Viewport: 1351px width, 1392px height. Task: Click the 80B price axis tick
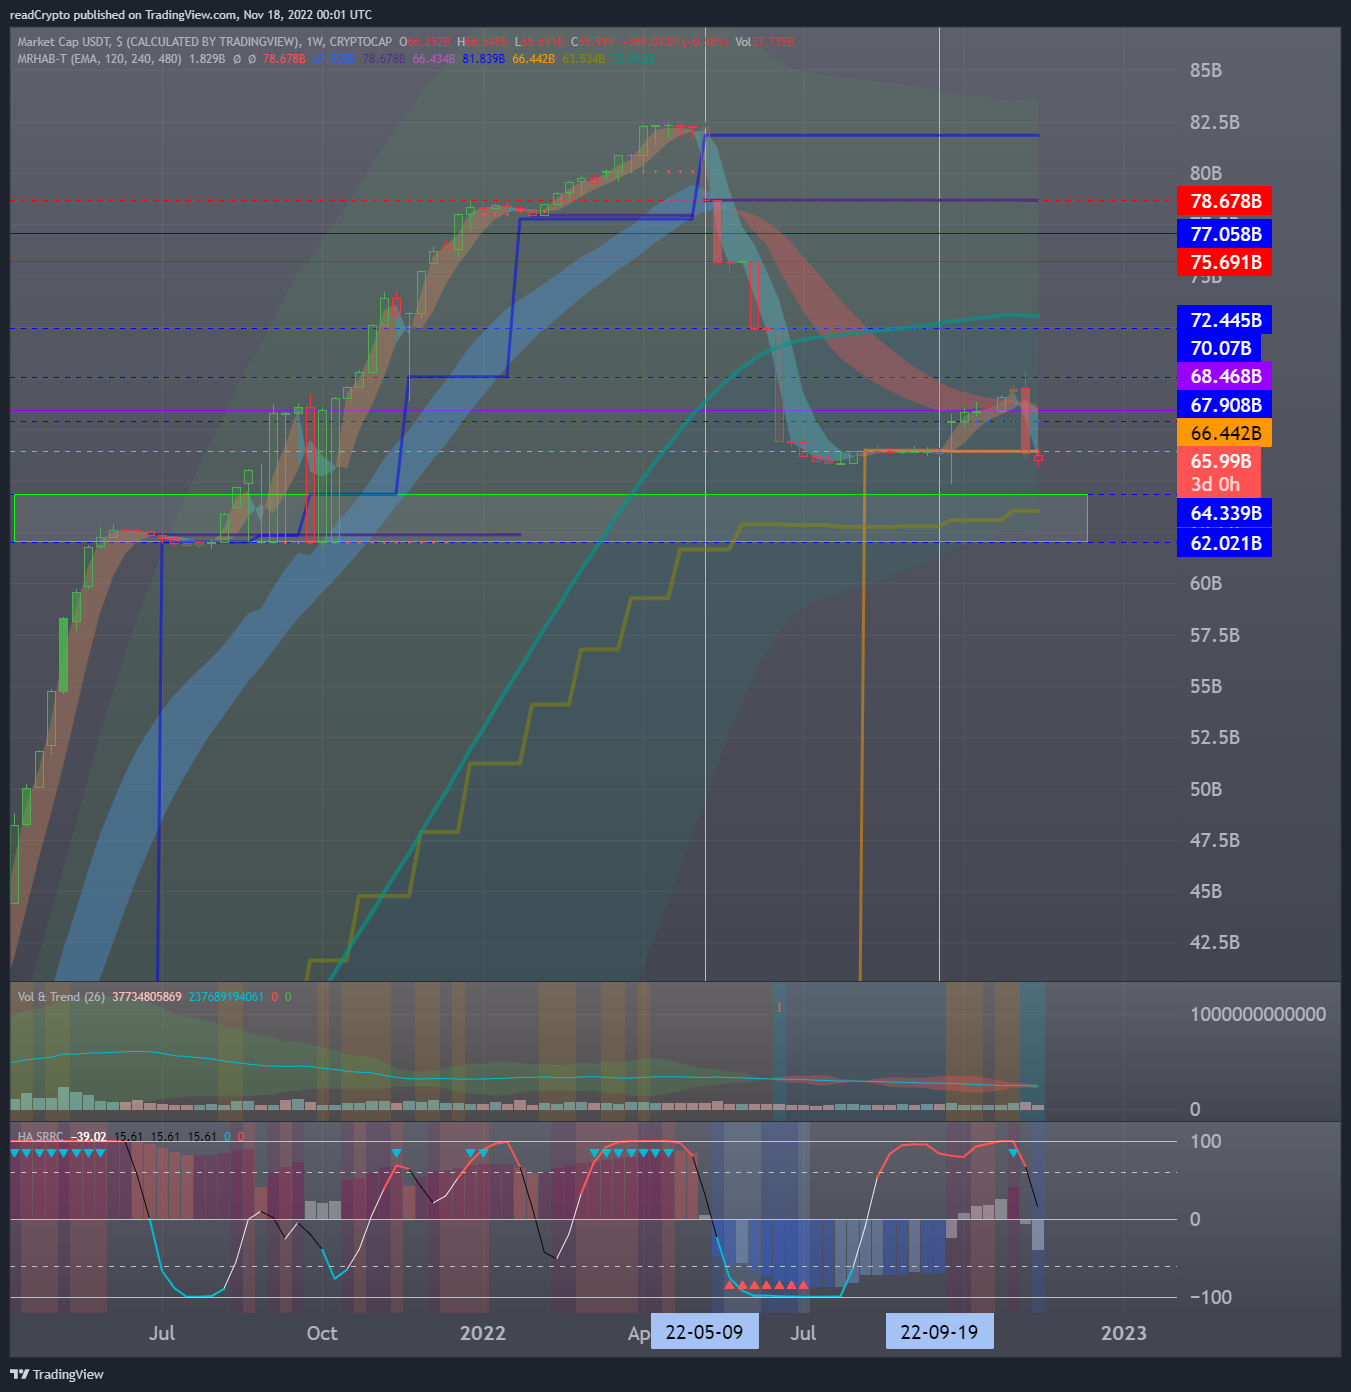1206,173
